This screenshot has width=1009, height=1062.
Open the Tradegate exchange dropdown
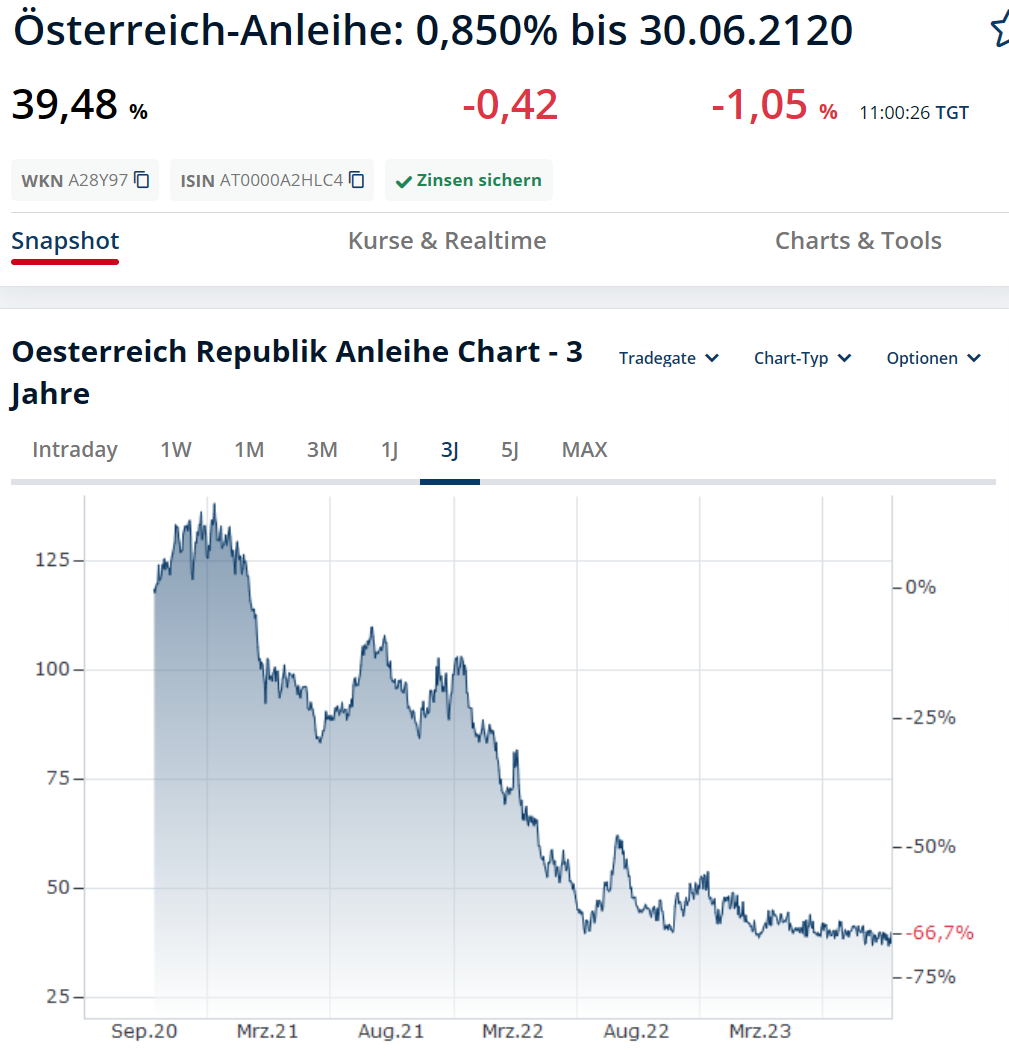pyautogui.click(x=668, y=358)
